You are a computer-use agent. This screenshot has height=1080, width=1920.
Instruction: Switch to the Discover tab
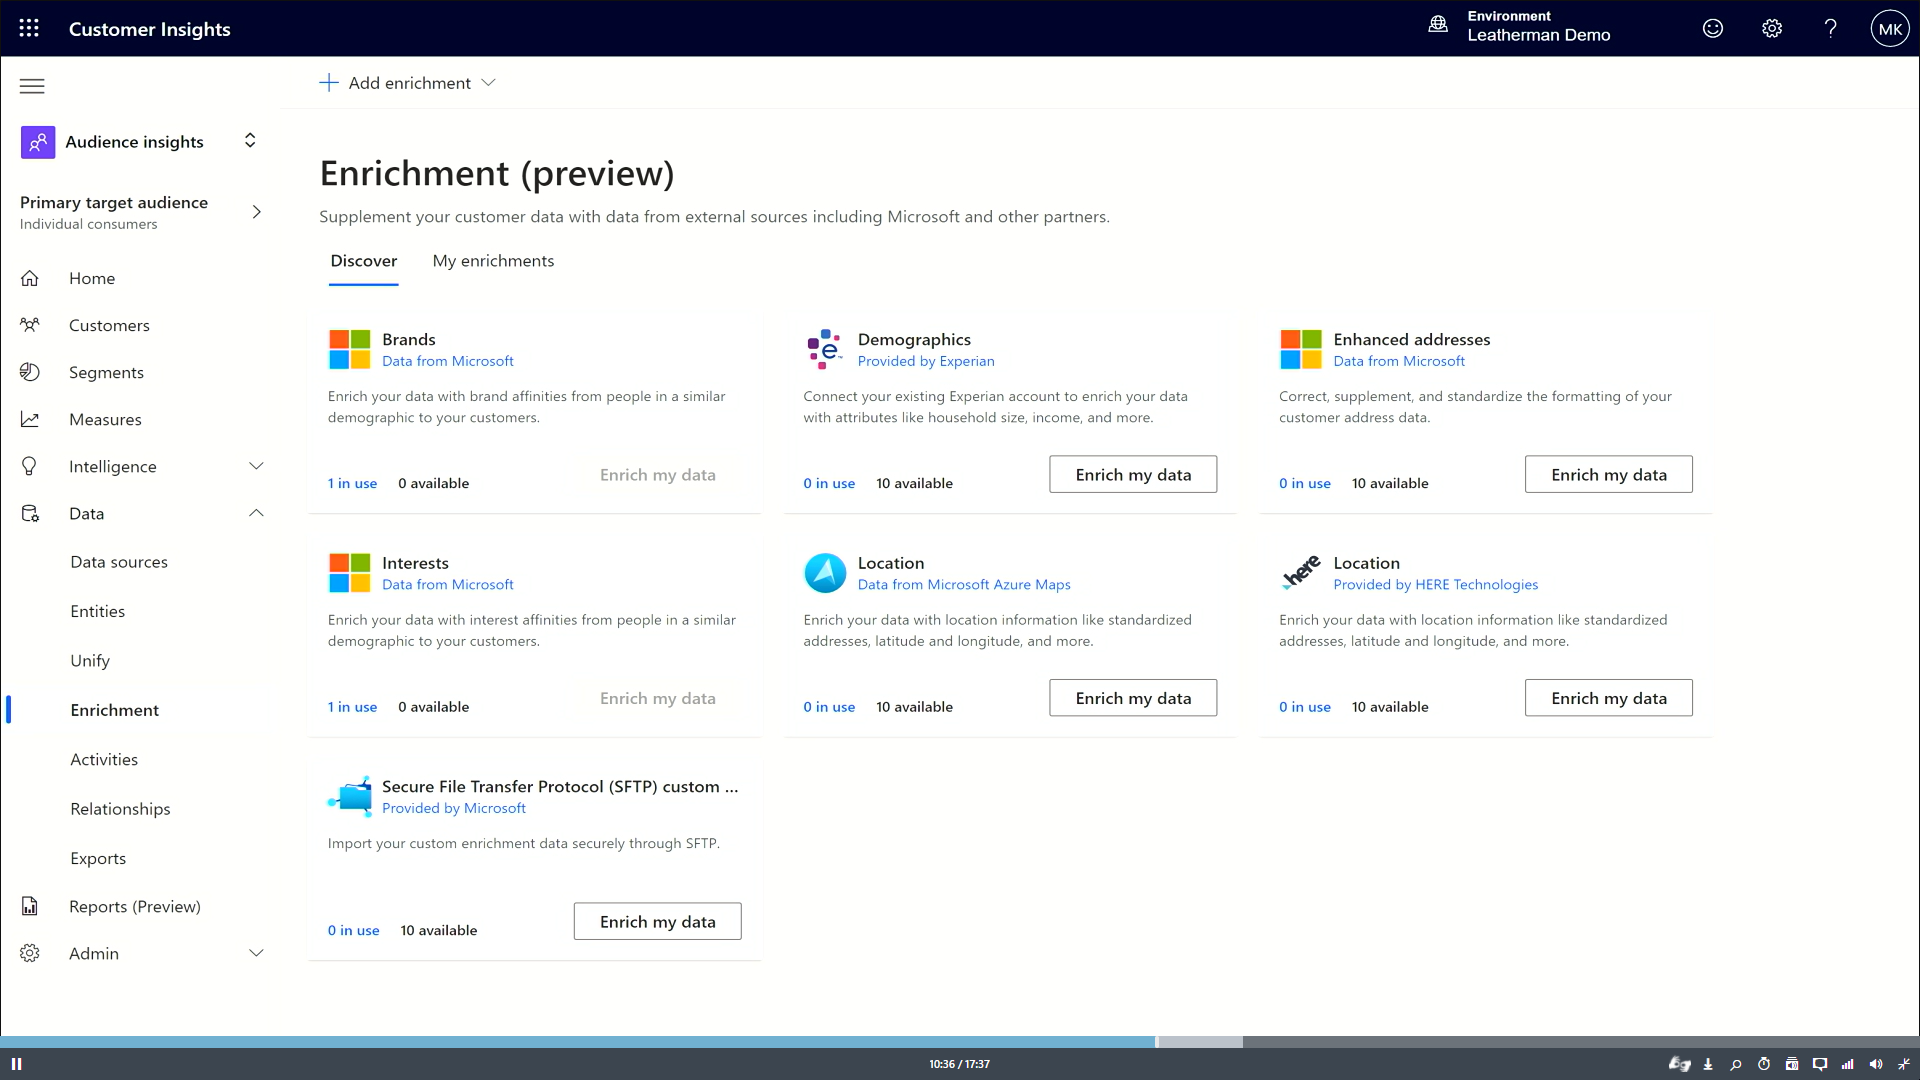click(x=364, y=261)
